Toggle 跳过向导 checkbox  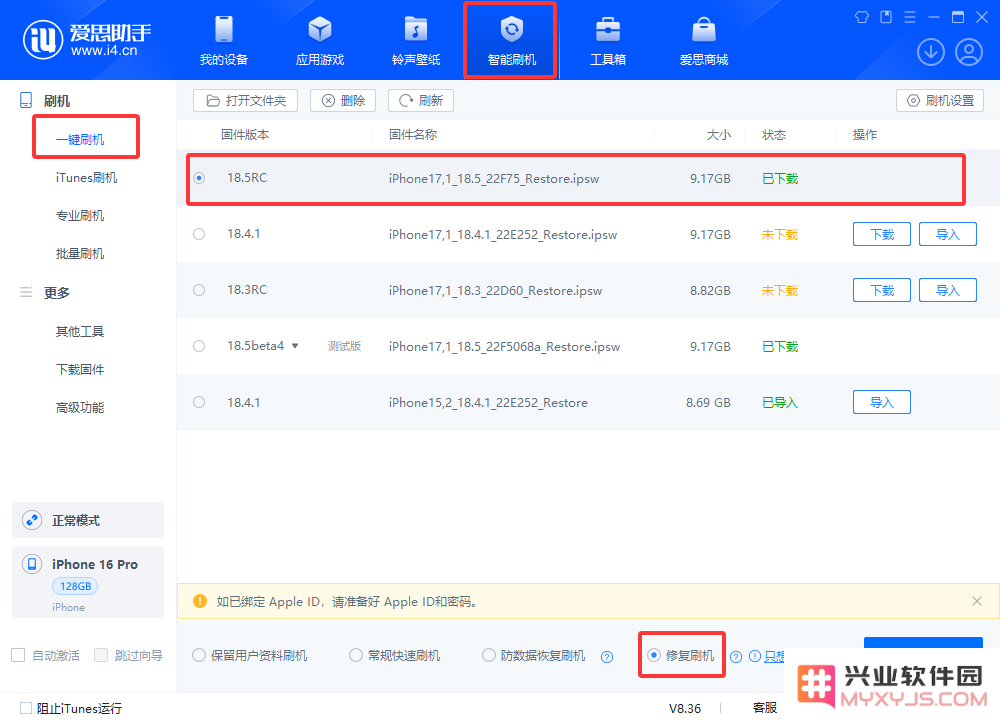pos(101,655)
